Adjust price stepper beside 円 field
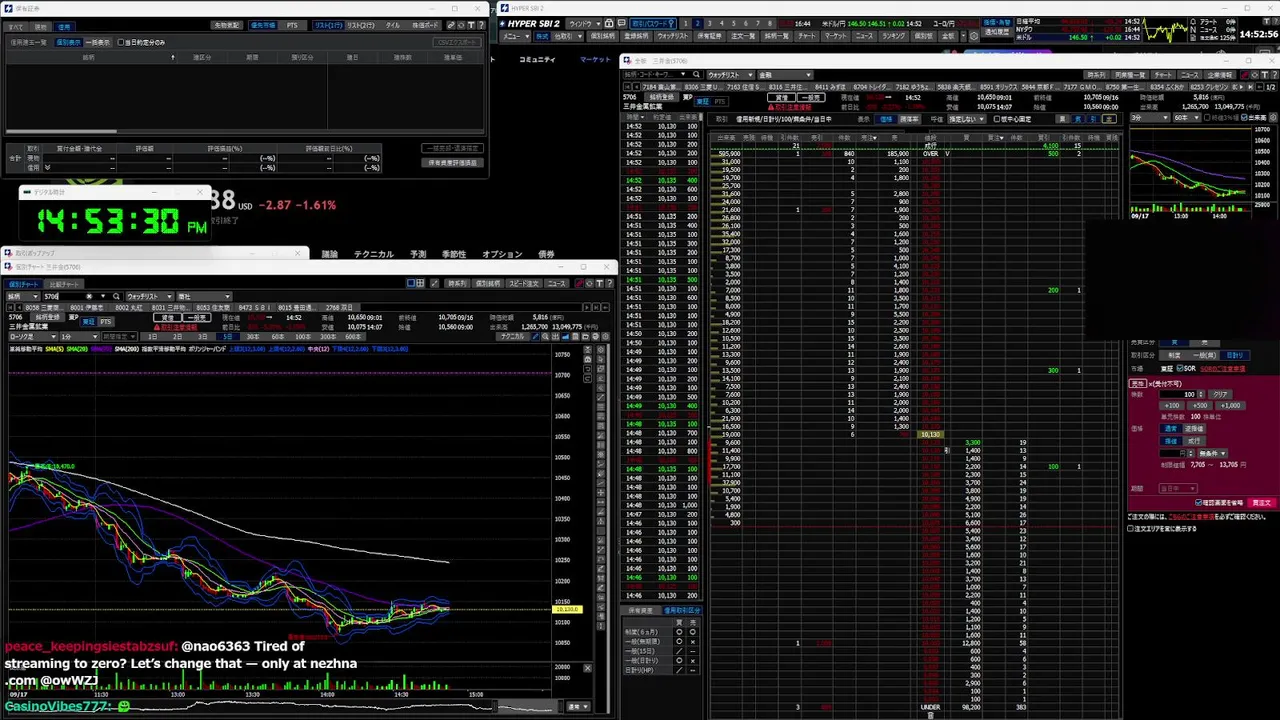This screenshot has height=720, width=1280. 1191,453
